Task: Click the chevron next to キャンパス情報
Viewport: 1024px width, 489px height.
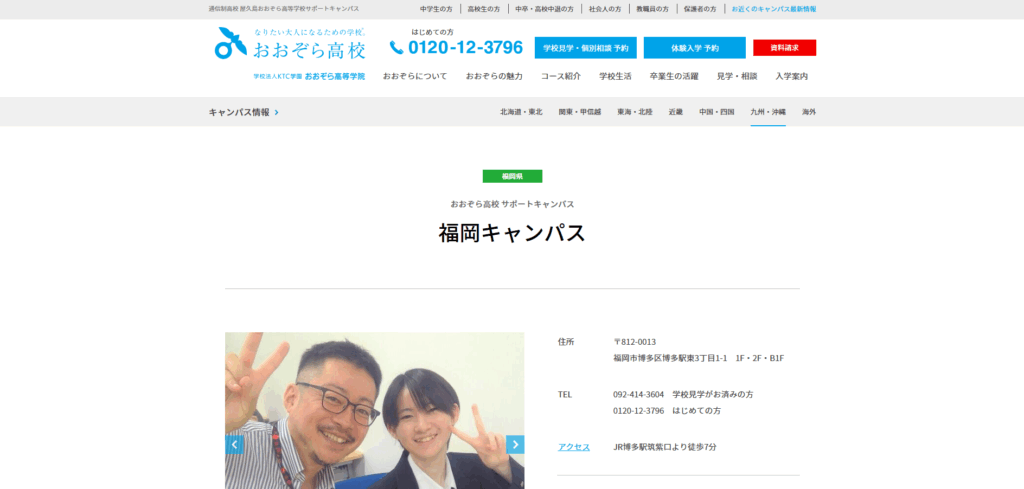Action: (x=277, y=112)
